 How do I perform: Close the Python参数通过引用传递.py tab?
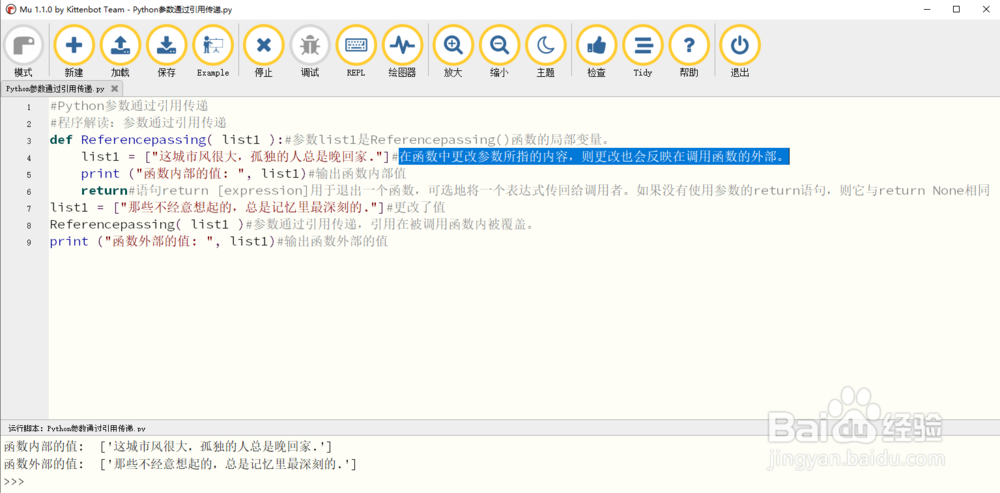[114, 89]
